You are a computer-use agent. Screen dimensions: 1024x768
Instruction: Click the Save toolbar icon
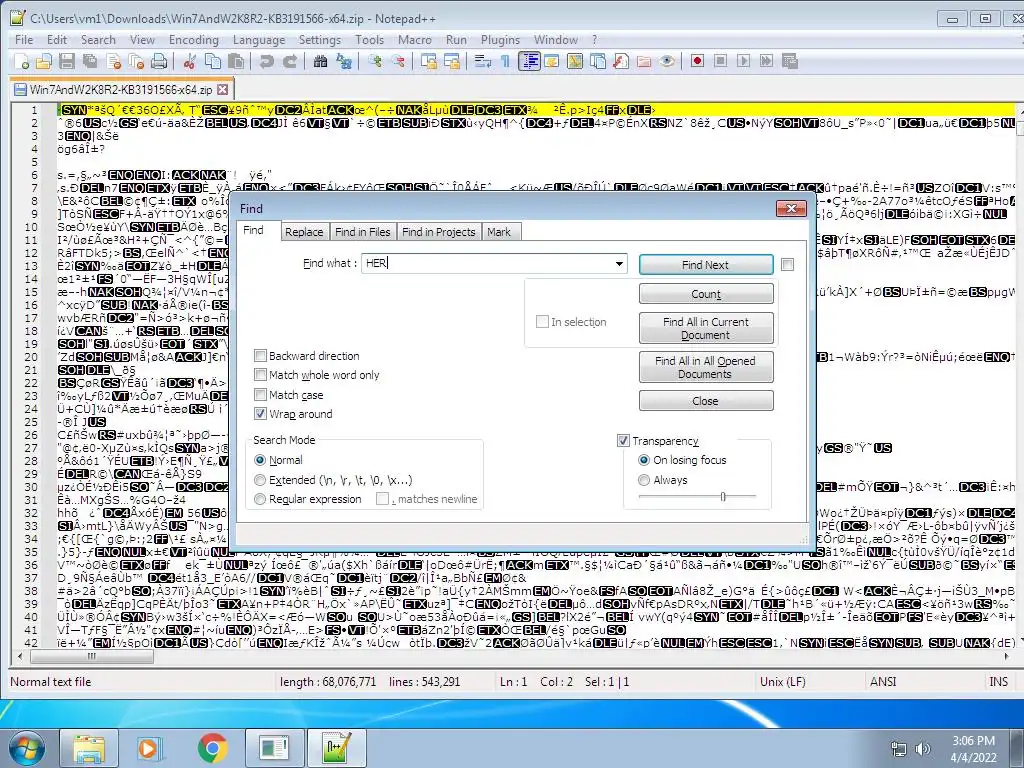[67, 61]
